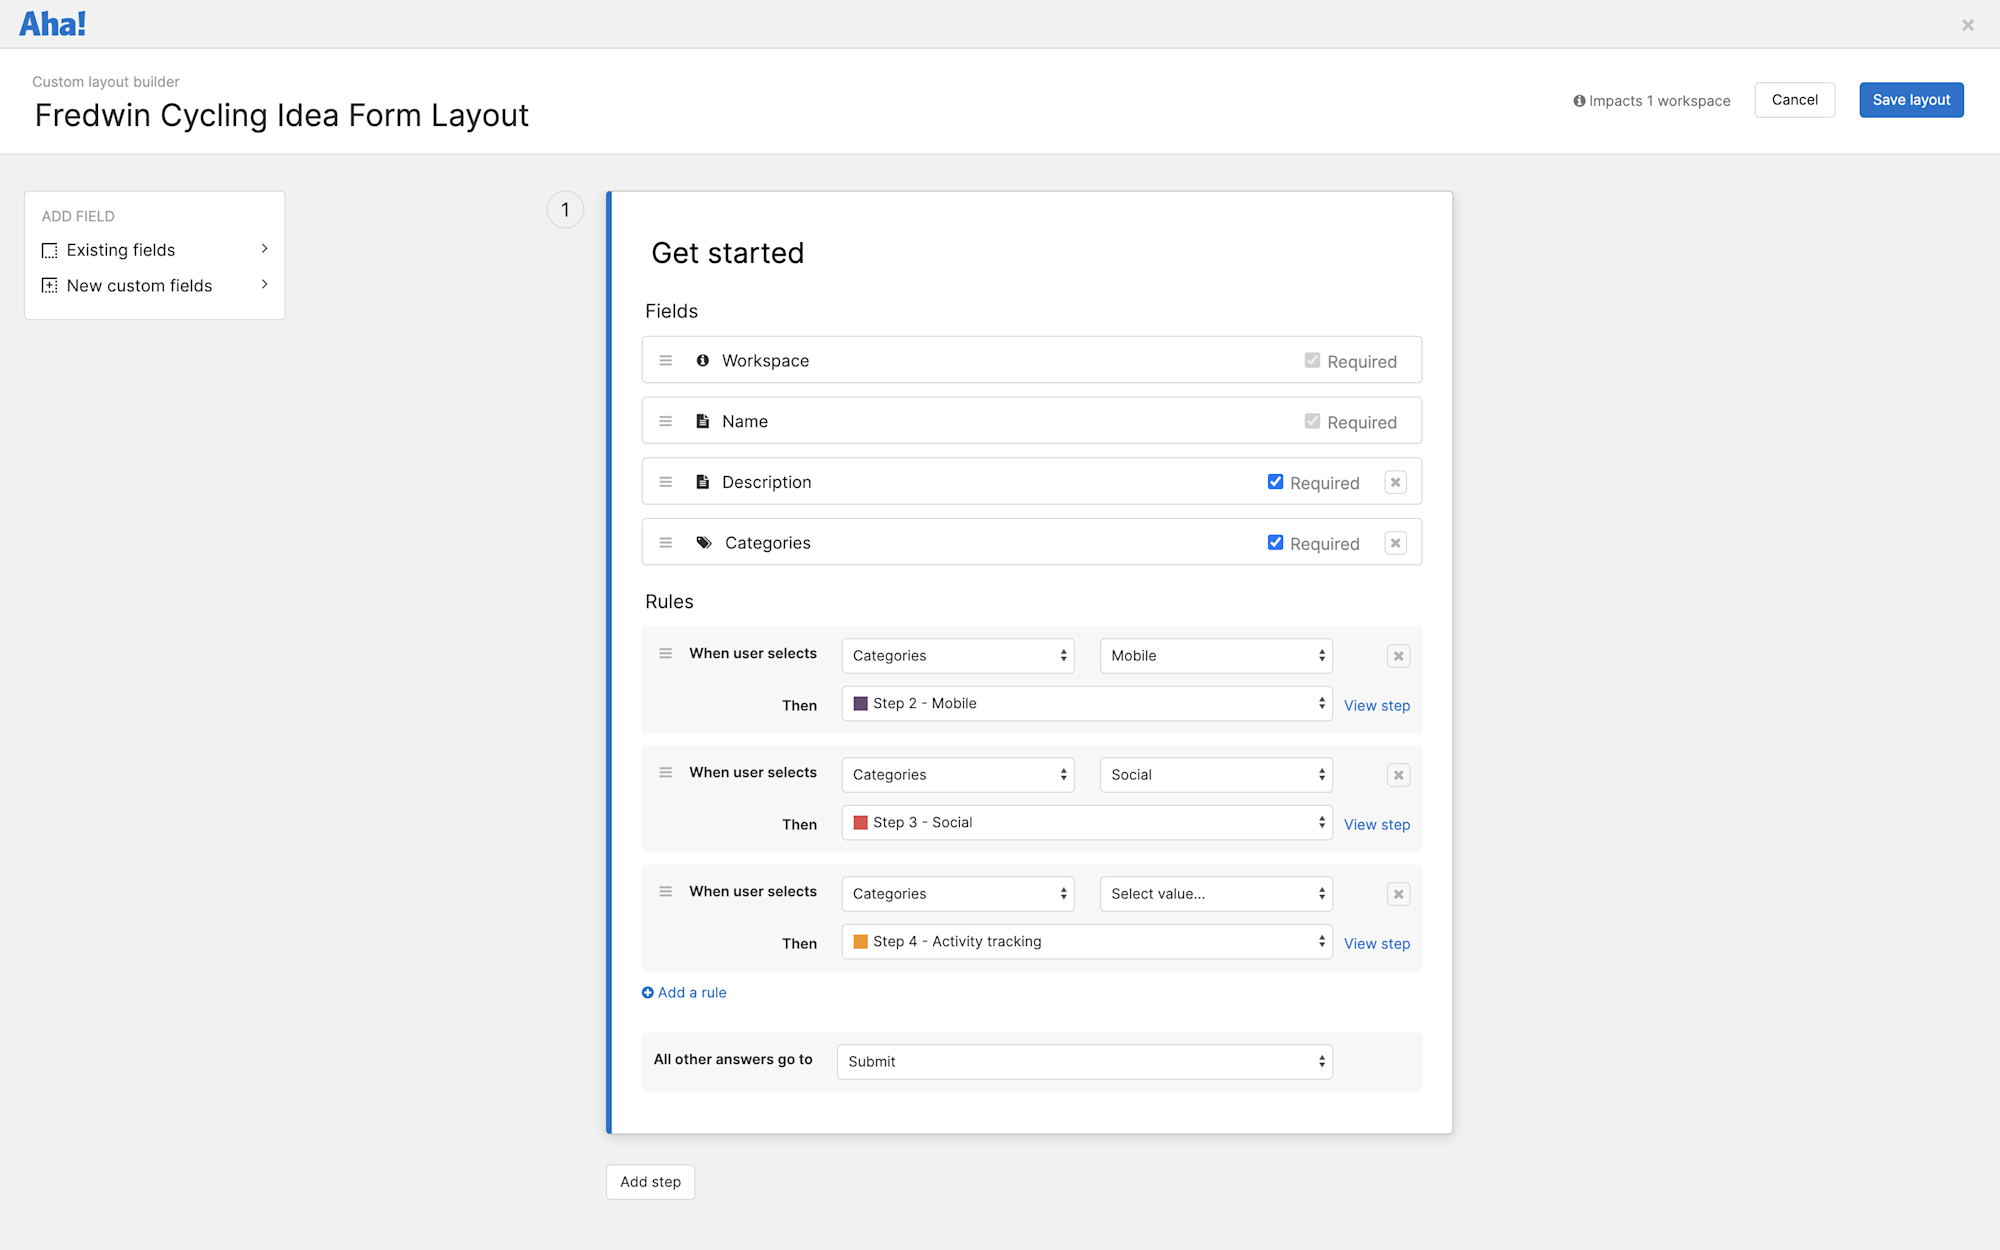Click the drag handle on the Social rule

pyautogui.click(x=666, y=772)
